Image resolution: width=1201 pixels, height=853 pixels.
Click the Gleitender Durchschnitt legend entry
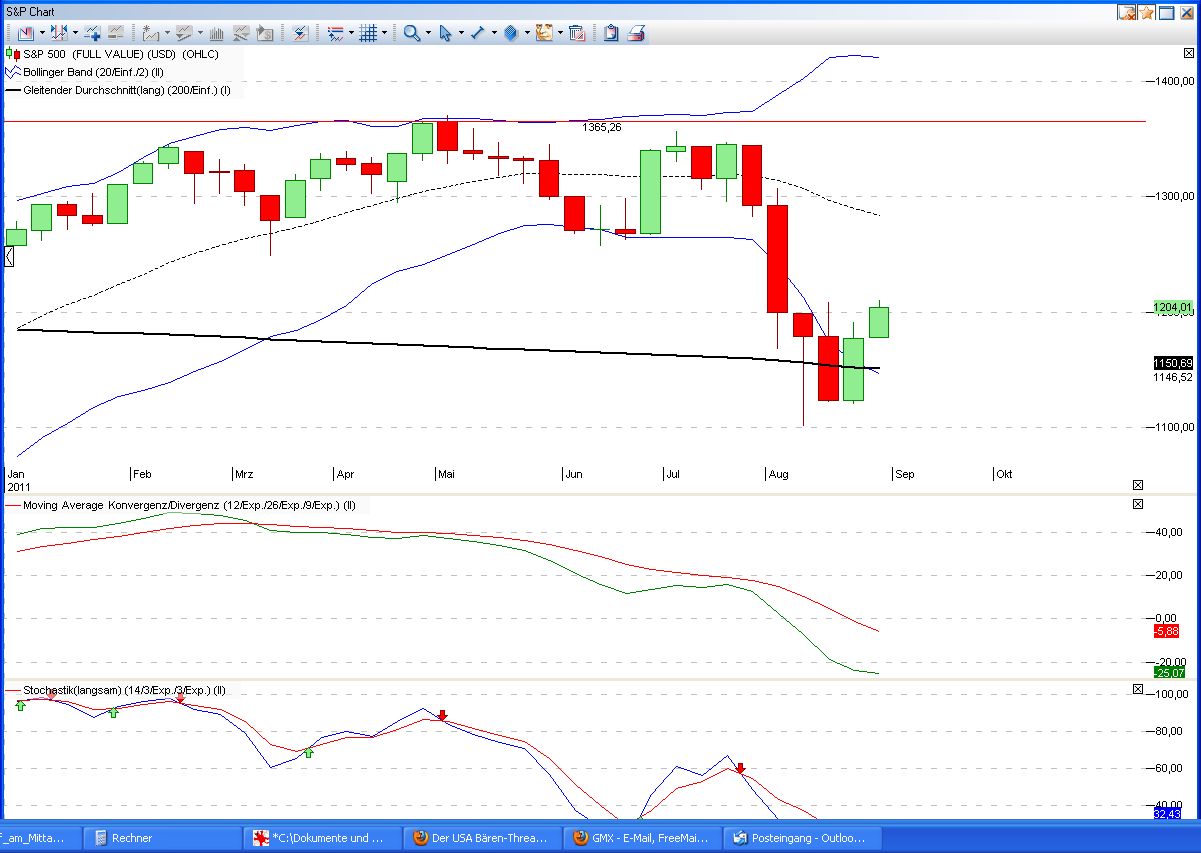click(x=118, y=90)
